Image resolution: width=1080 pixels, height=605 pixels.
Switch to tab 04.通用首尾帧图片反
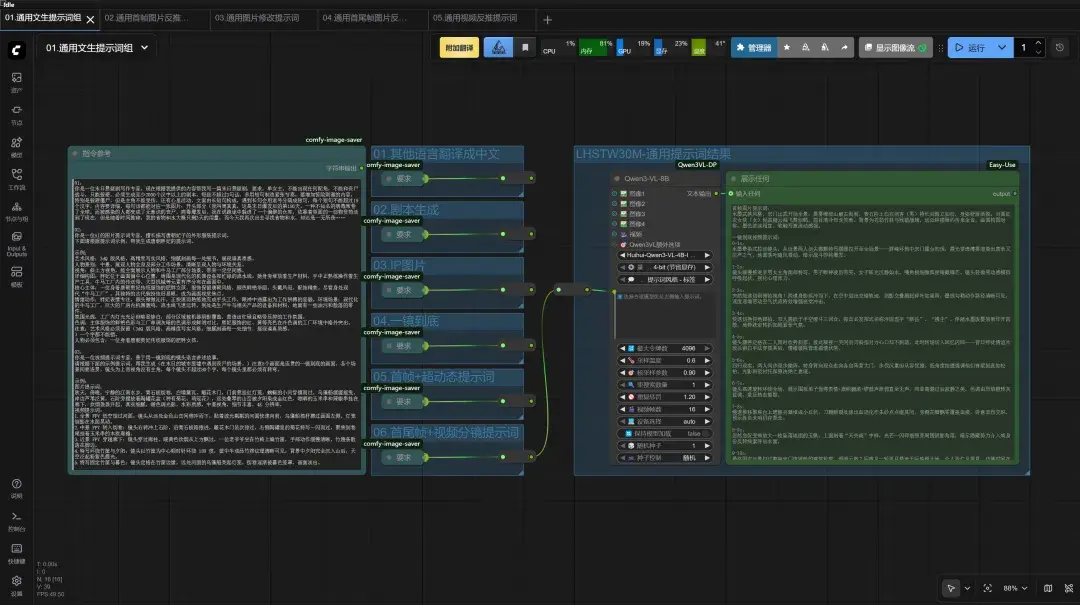[364, 18]
